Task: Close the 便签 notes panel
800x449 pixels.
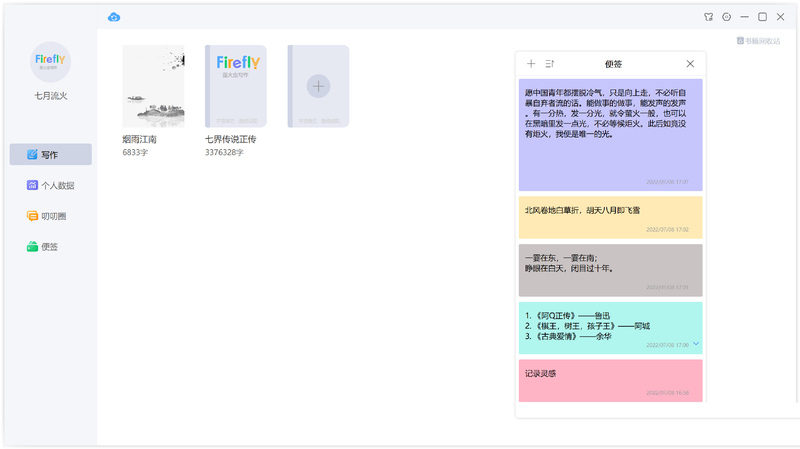Action: pos(690,64)
